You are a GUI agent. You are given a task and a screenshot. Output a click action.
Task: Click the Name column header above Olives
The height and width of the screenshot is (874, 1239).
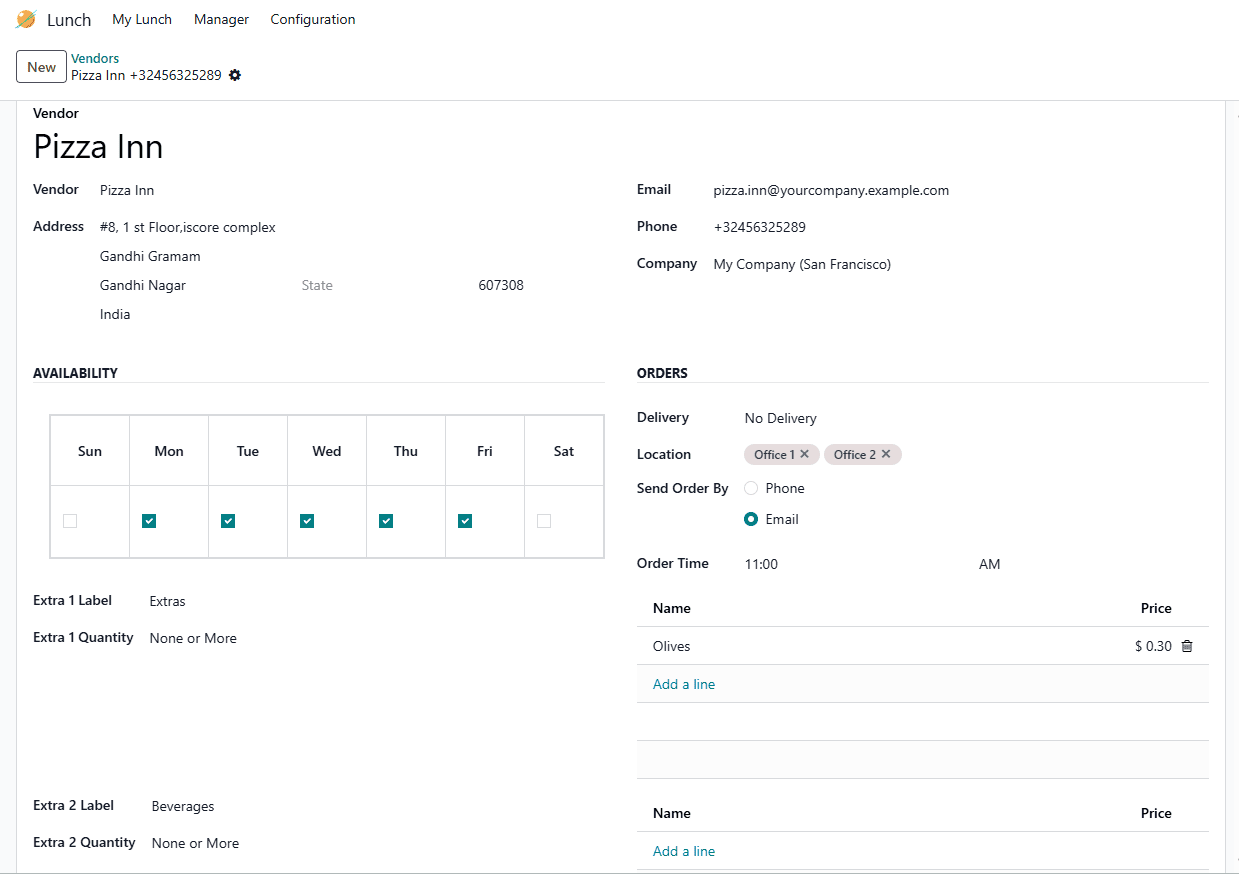(672, 608)
